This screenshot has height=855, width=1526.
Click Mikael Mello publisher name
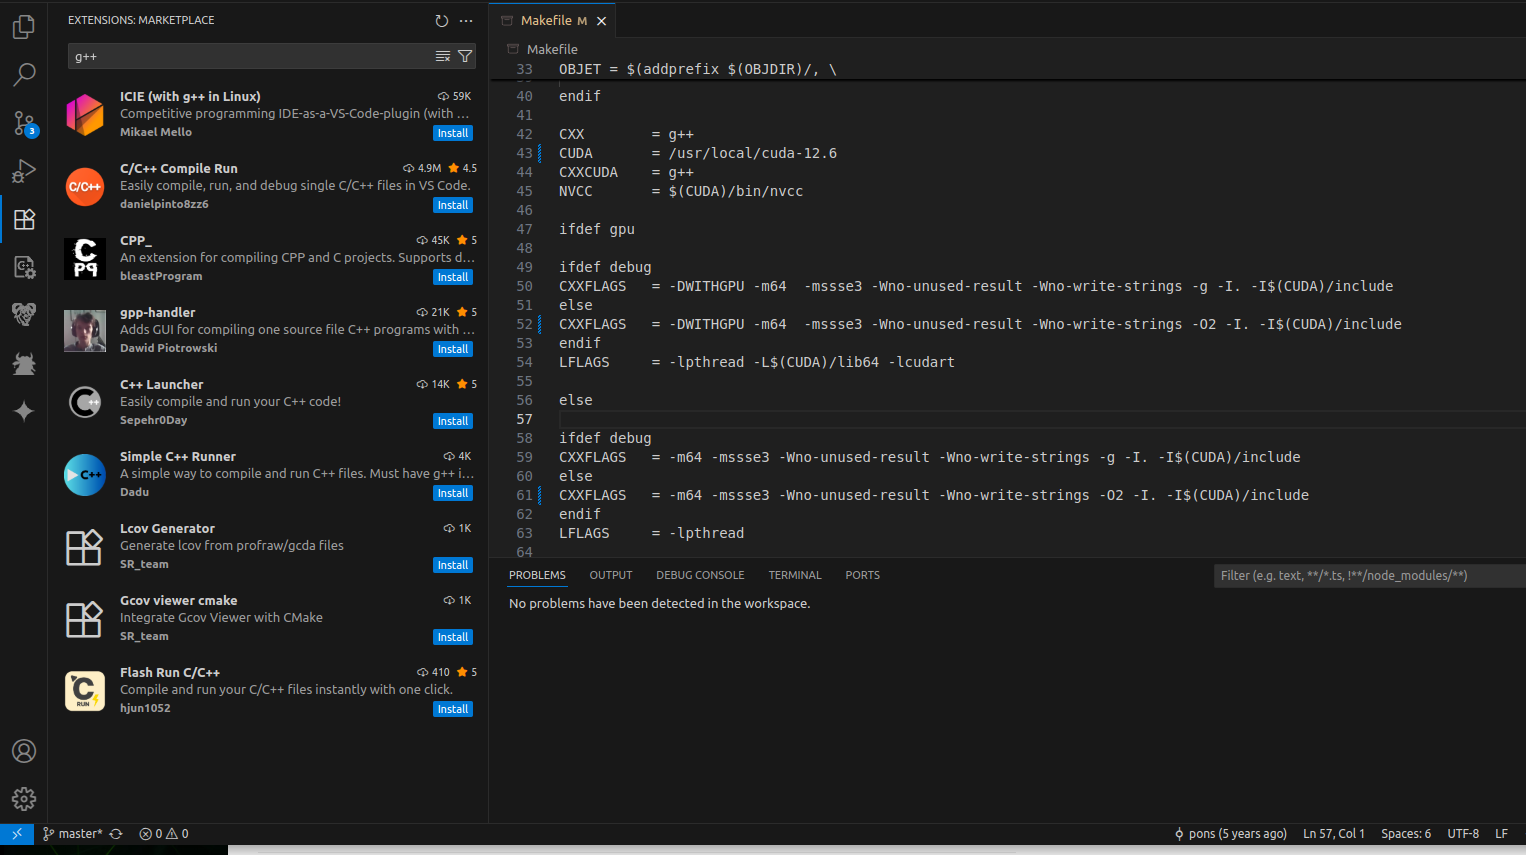point(156,132)
